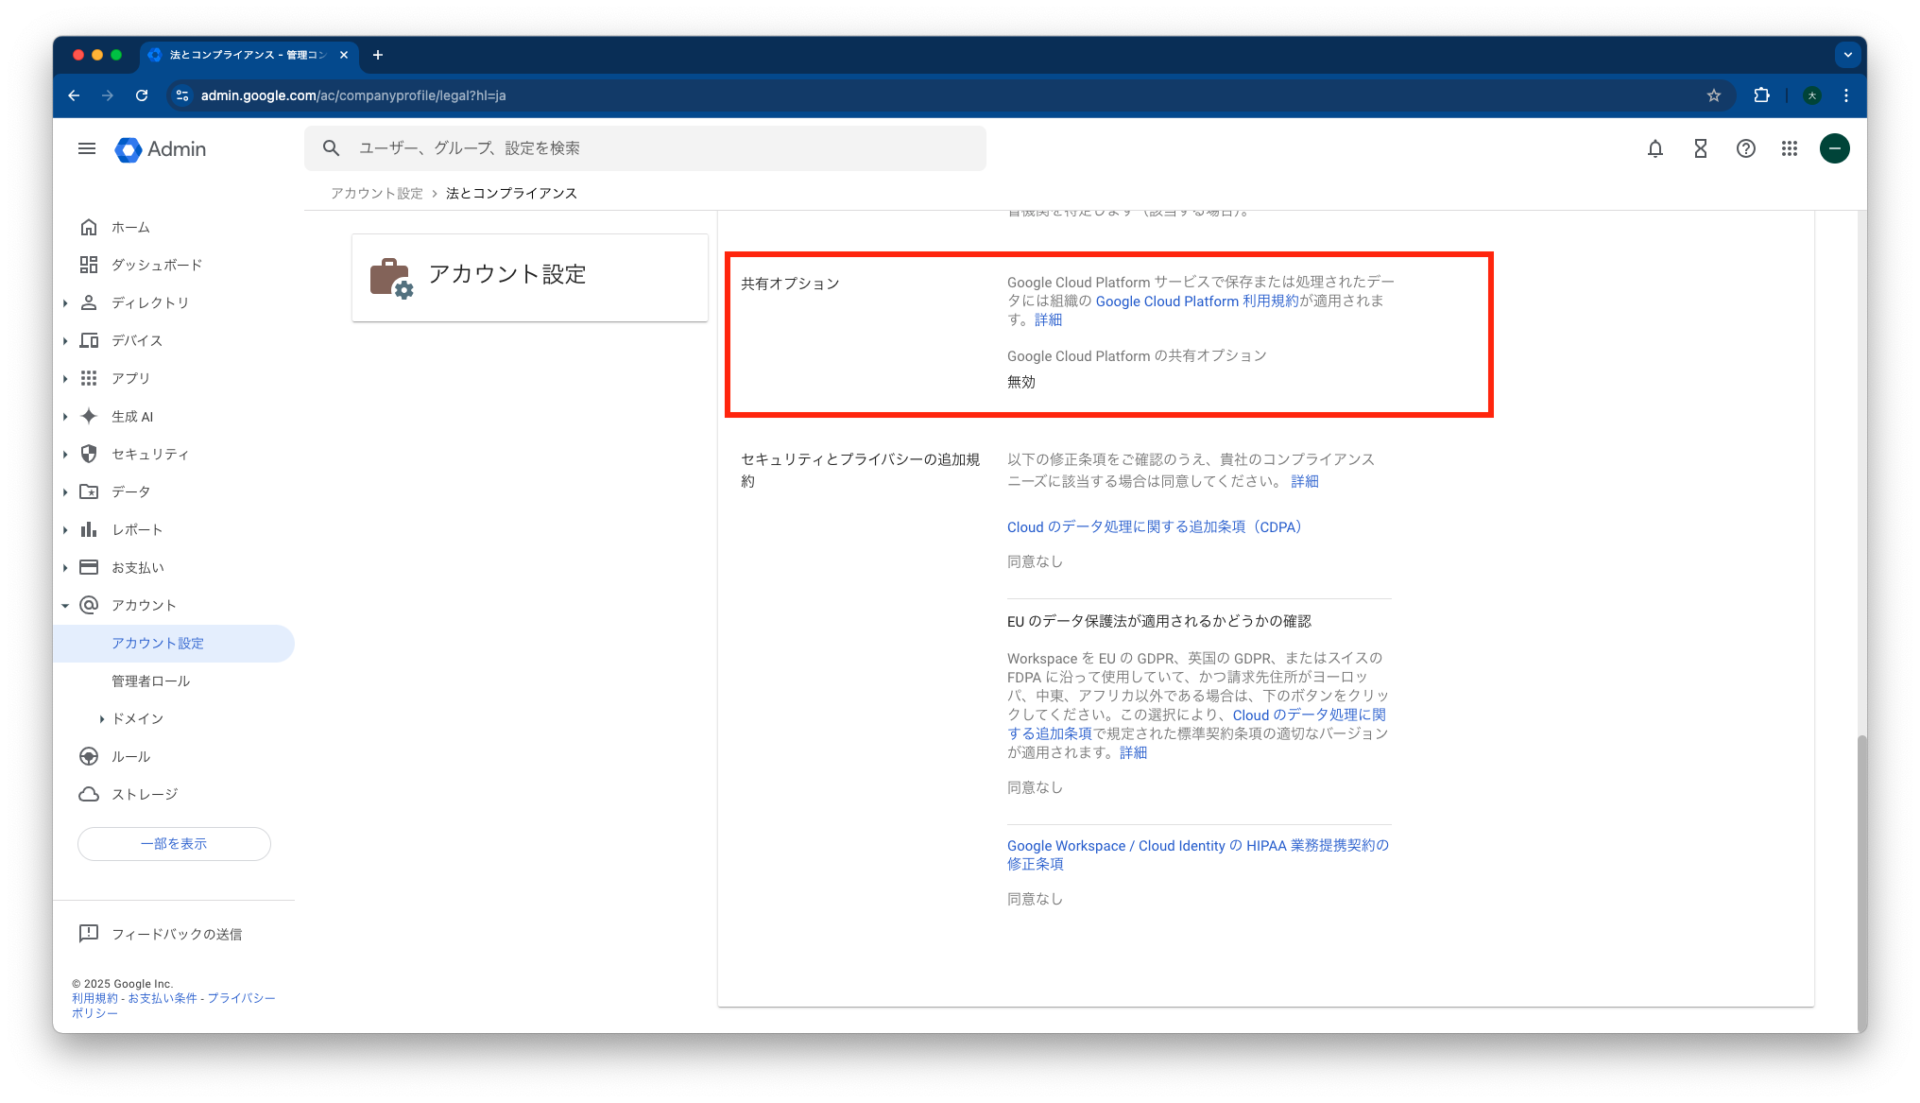Click the dashboard icon in sidebar
1920x1103 pixels.
[89, 265]
